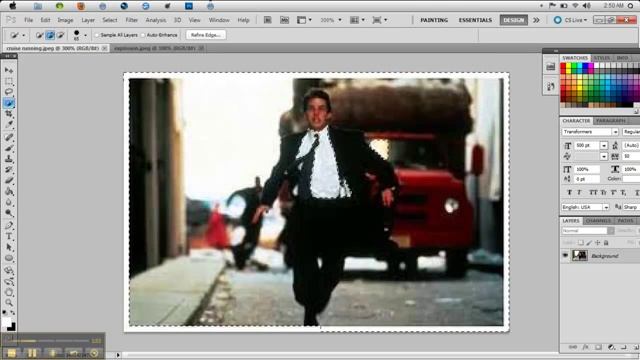Select the Eraser tool
The height and width of the screenshot is (360, 640).
9,180
